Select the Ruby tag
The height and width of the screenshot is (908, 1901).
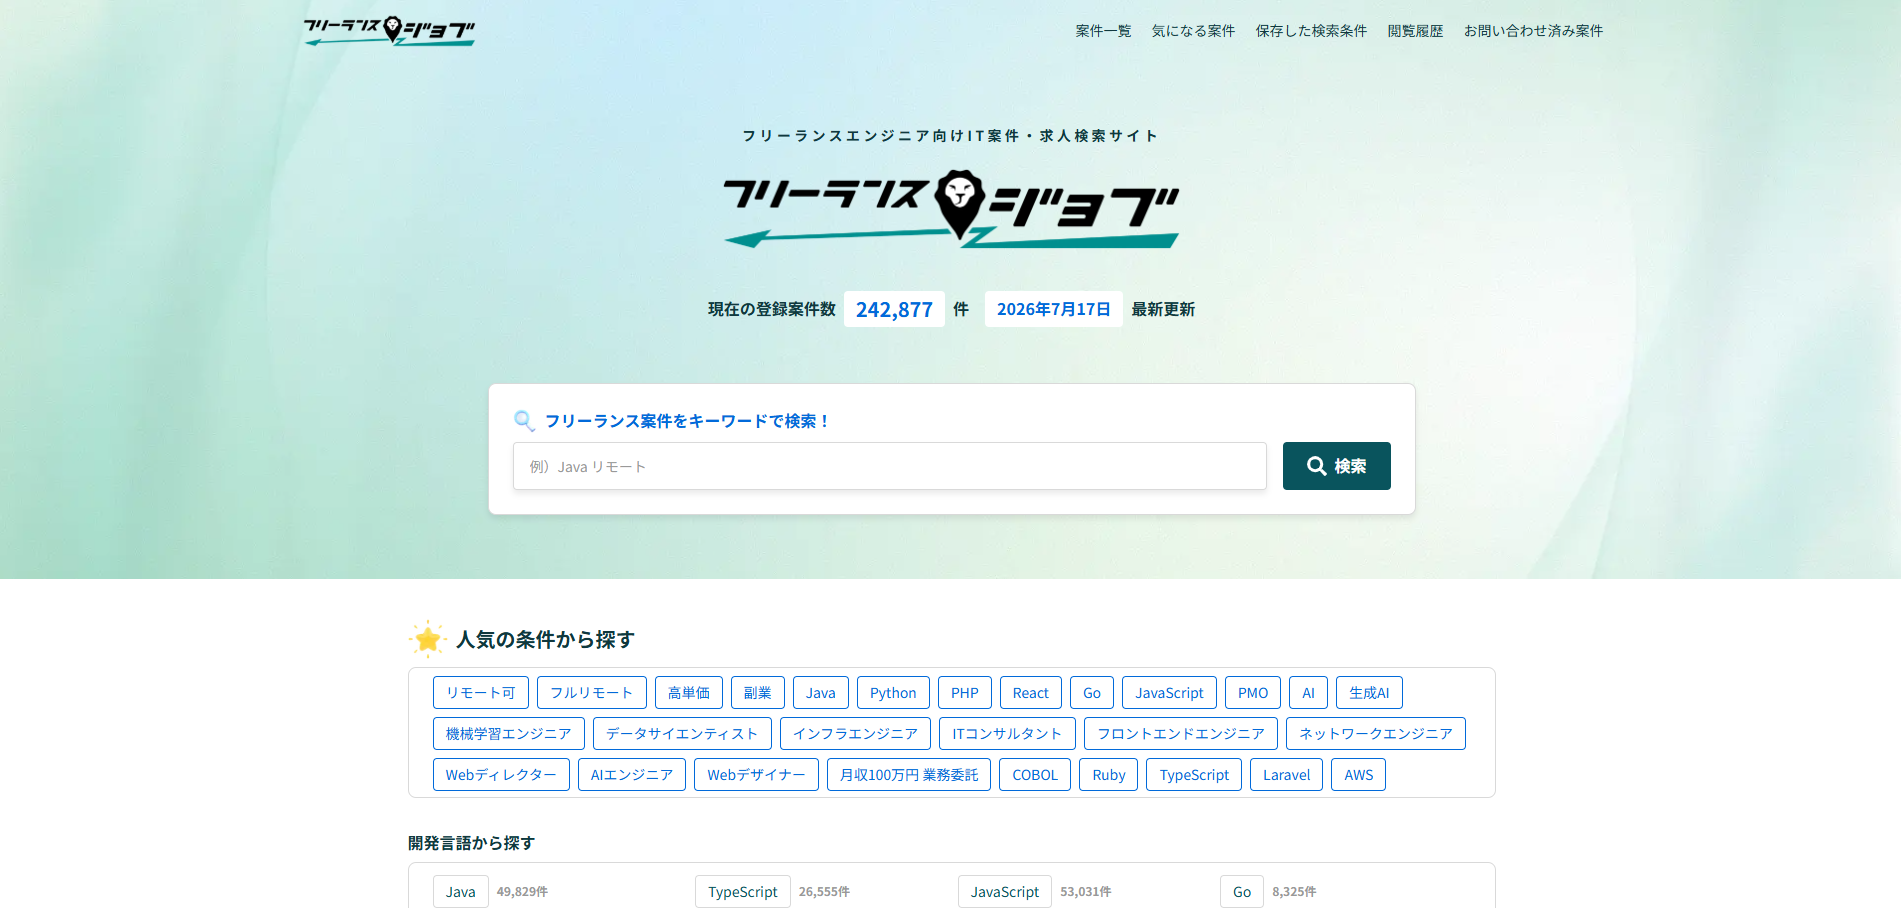[1109, 775]
